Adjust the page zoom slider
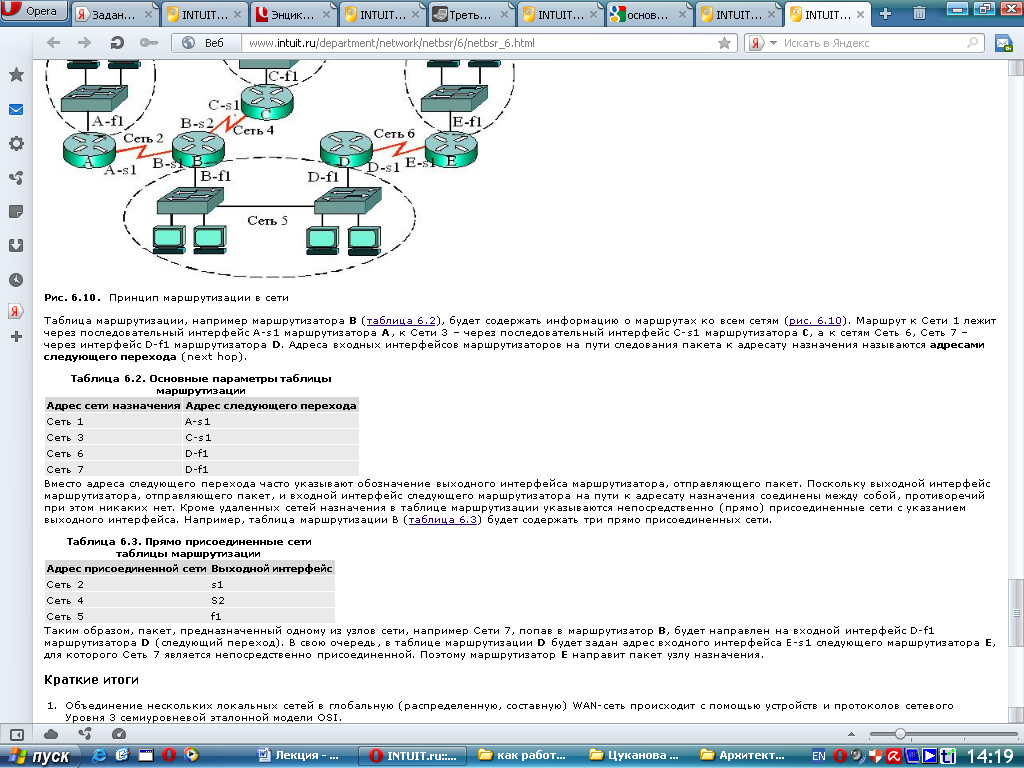1024x768 pixels. coord(900,734)
